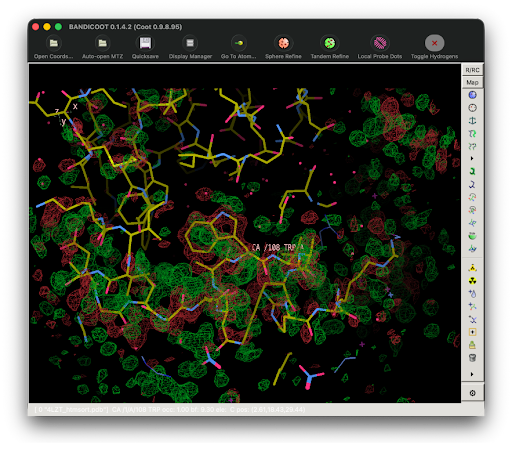The height and width of the screenshot is (452, 512).
Task: Click the anchor Fixed Atoms icon
Action: click(x=472, y=120)
